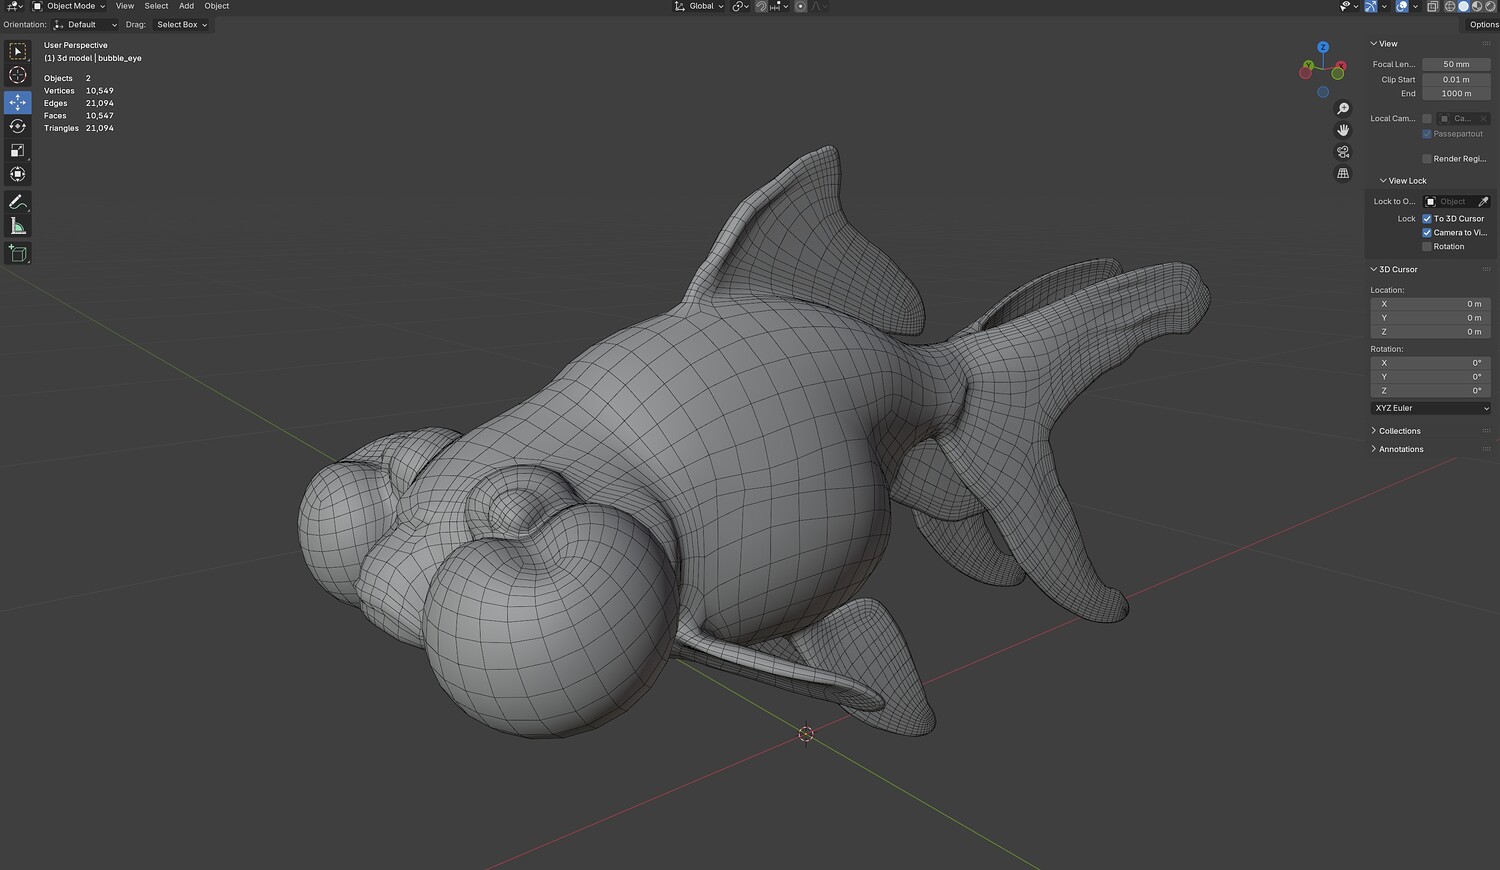1500x870 pixels.
Task: Collapse the 3D Cursor panel
Action: pyautogui.click(x=1394, y=270)
